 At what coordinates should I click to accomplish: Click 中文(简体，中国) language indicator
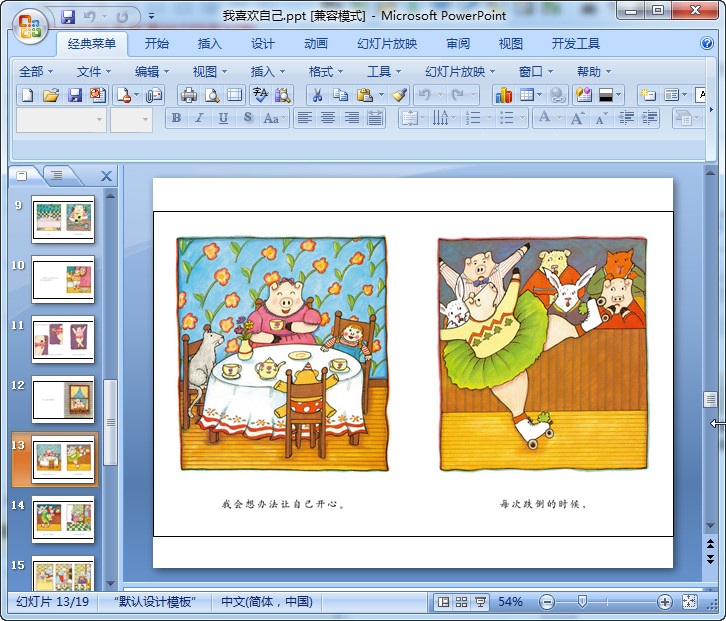267,602
